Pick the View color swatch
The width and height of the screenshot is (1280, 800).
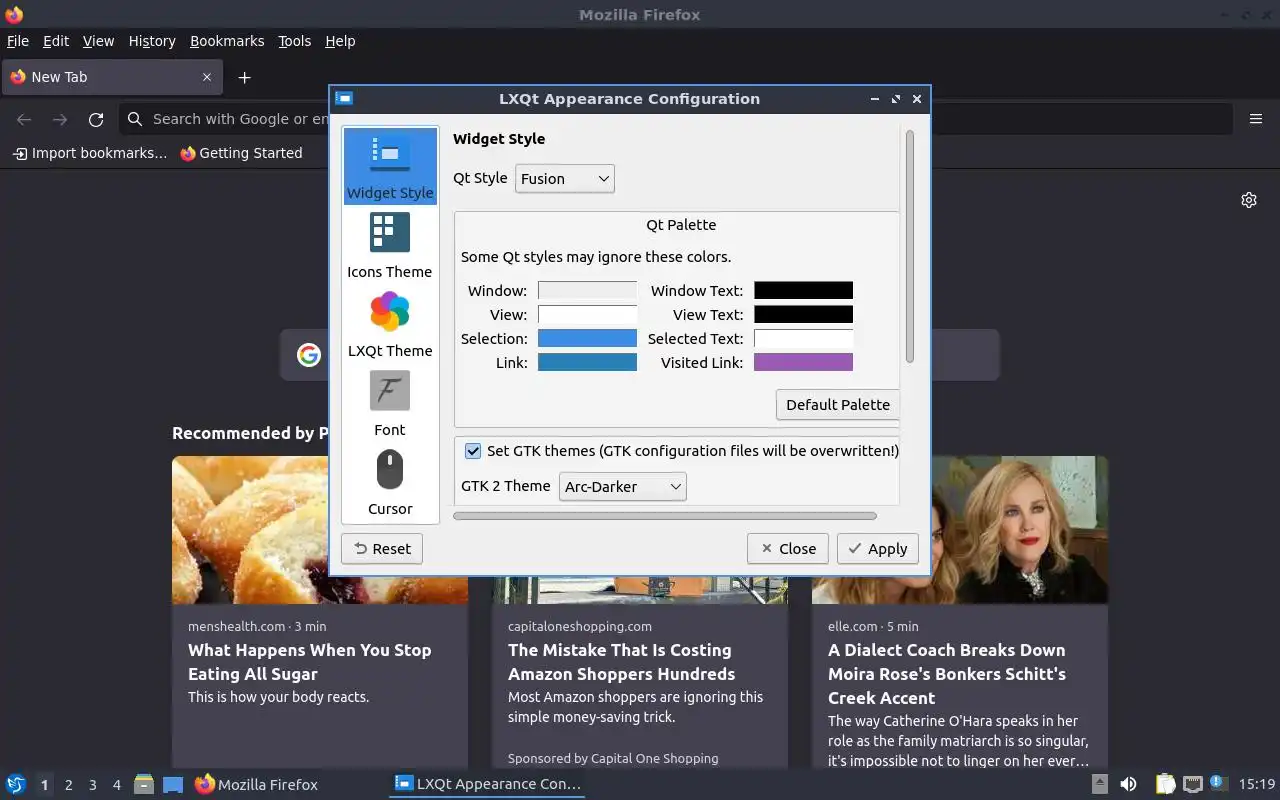(x=587, y=315)
